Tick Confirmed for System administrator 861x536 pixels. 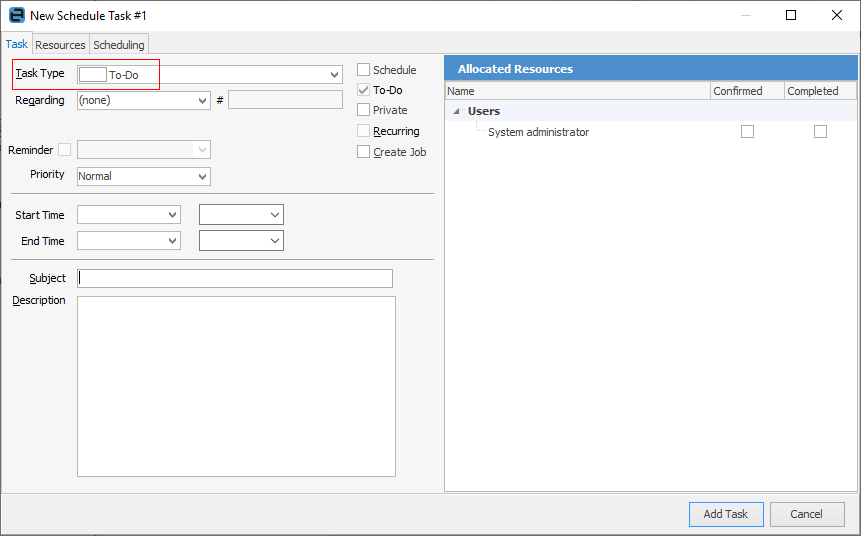point(747,132)
